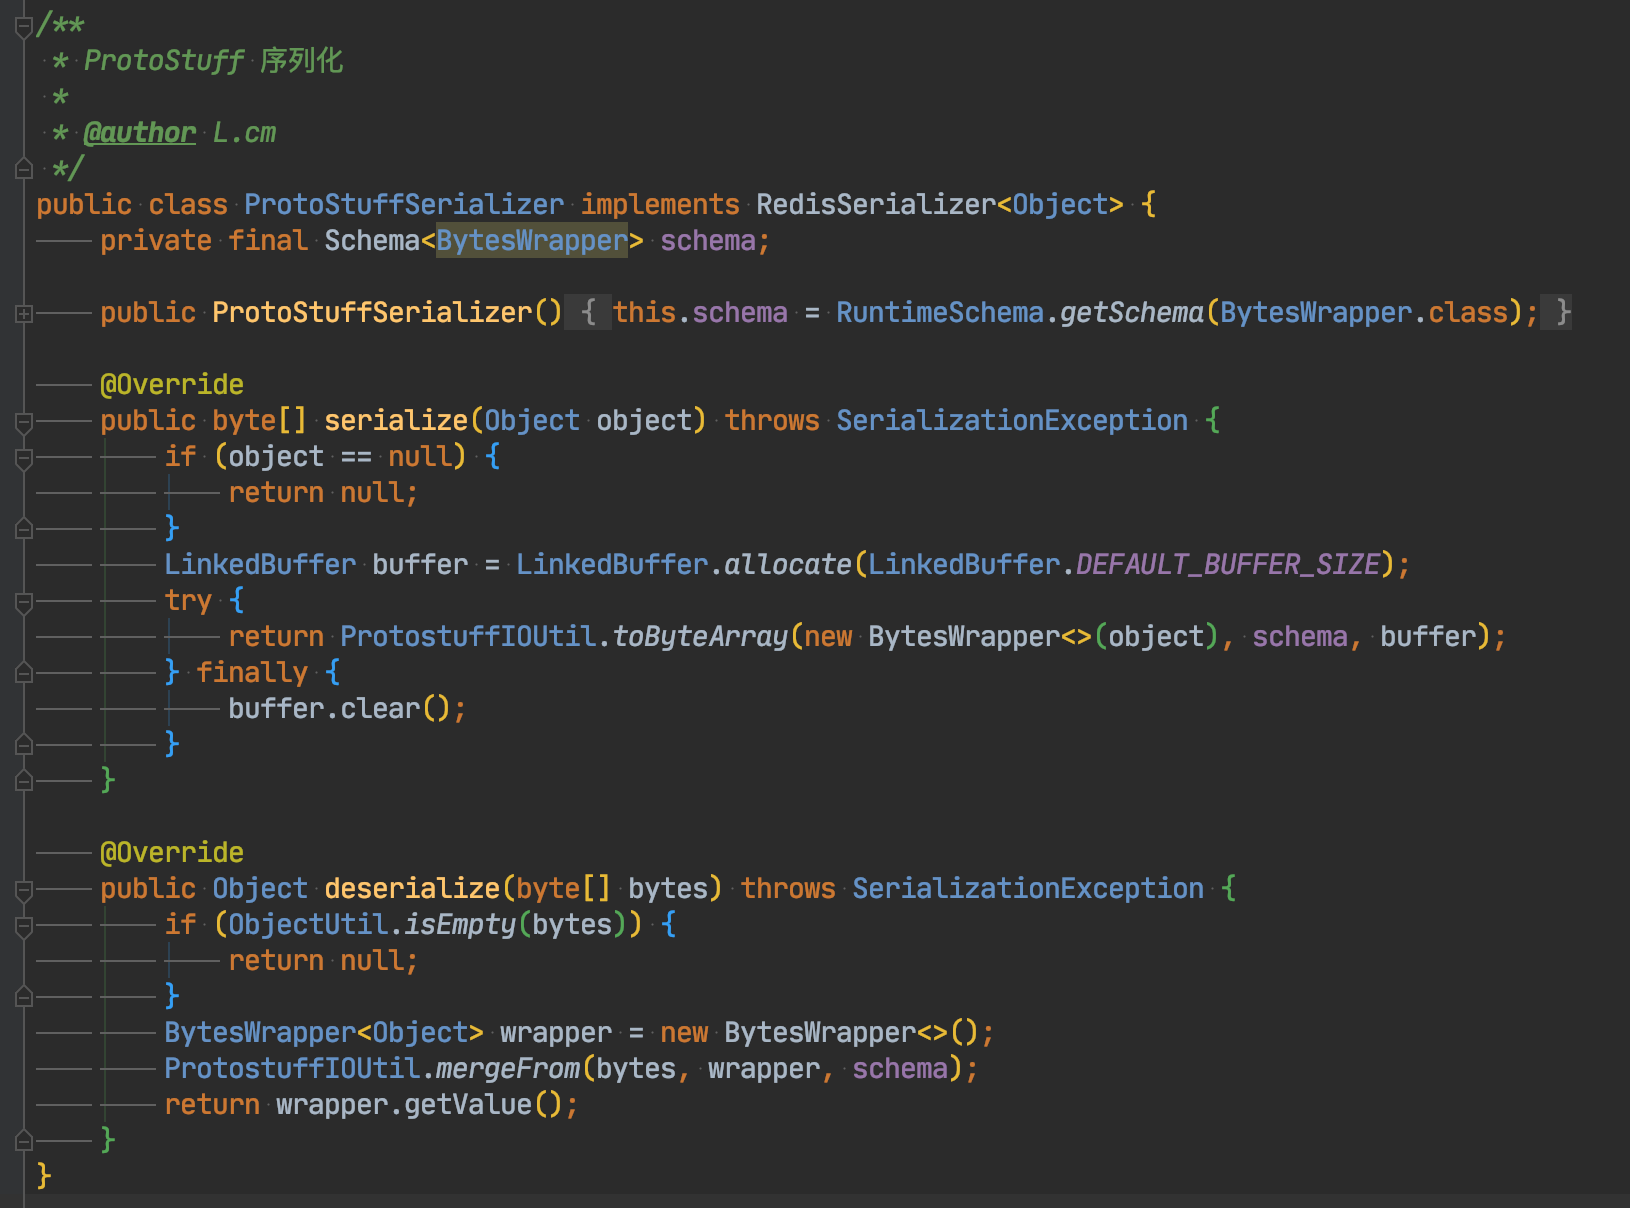The width and height of the screenshot is (1630, 1208).
Task: Click the 'wrapper' variable in its declaration line
Action: [556, 1032]
